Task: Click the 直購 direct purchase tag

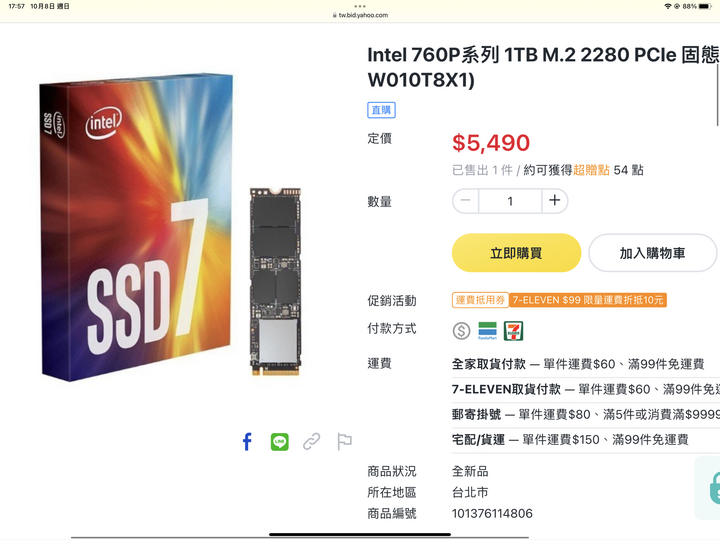Action: tap(381, 110)
